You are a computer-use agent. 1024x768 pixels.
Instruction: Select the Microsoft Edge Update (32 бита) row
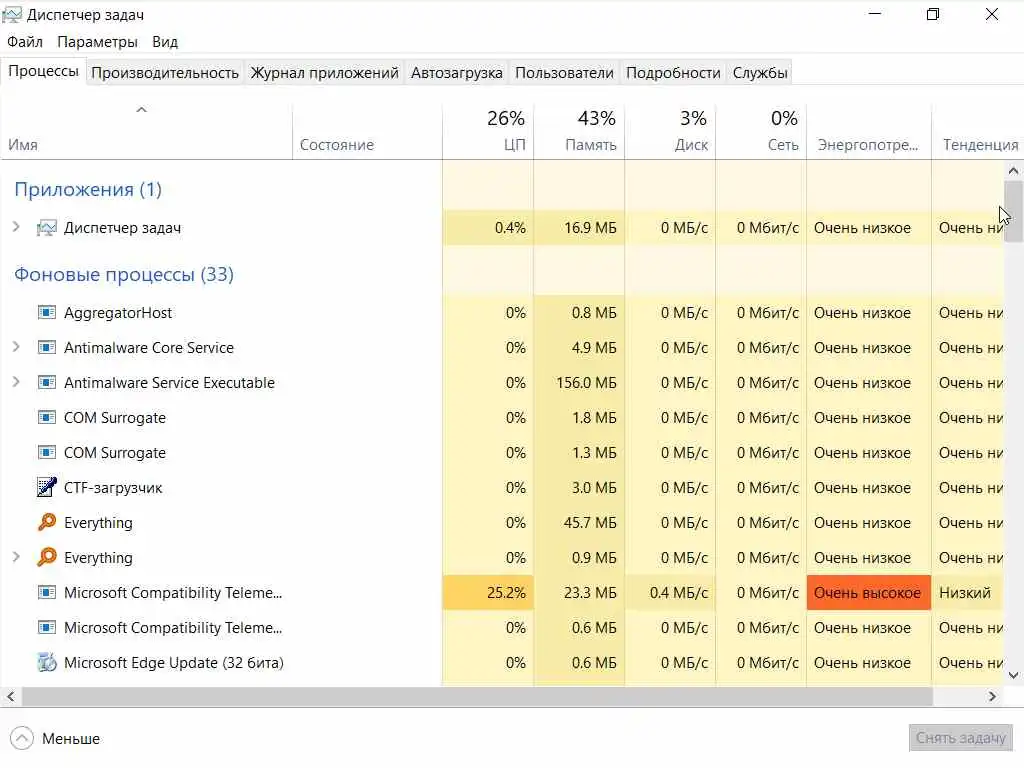(x=502, y=663)
